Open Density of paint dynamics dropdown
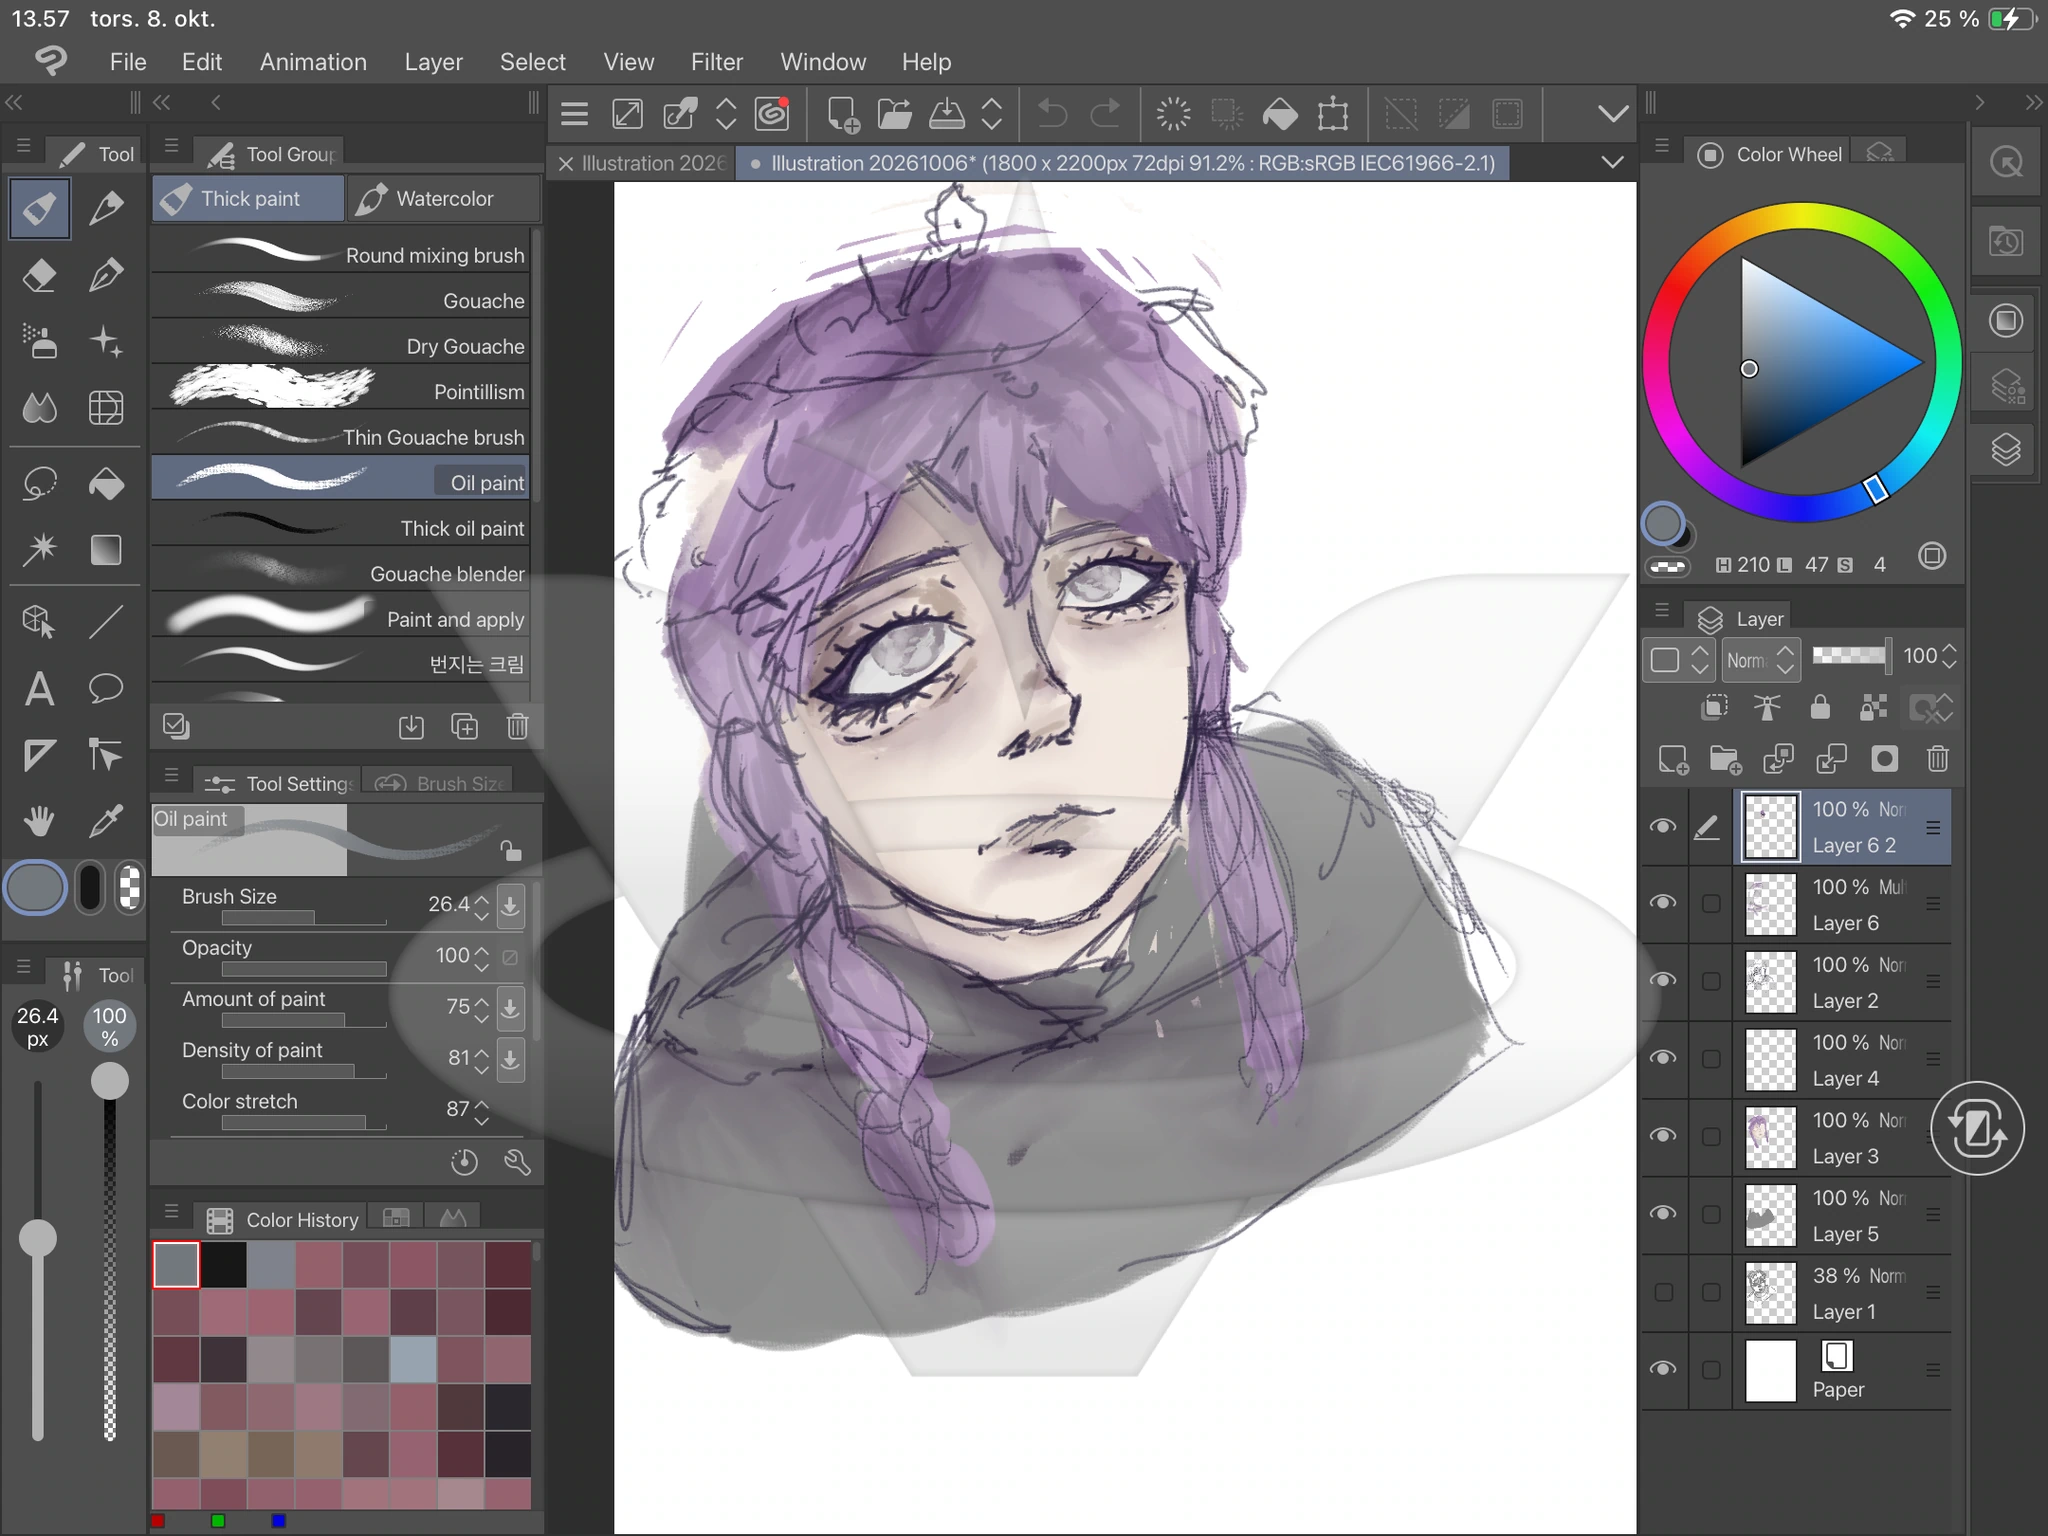Image resolution: width=2048 pixels, height=1536 pixels. 510,1058
